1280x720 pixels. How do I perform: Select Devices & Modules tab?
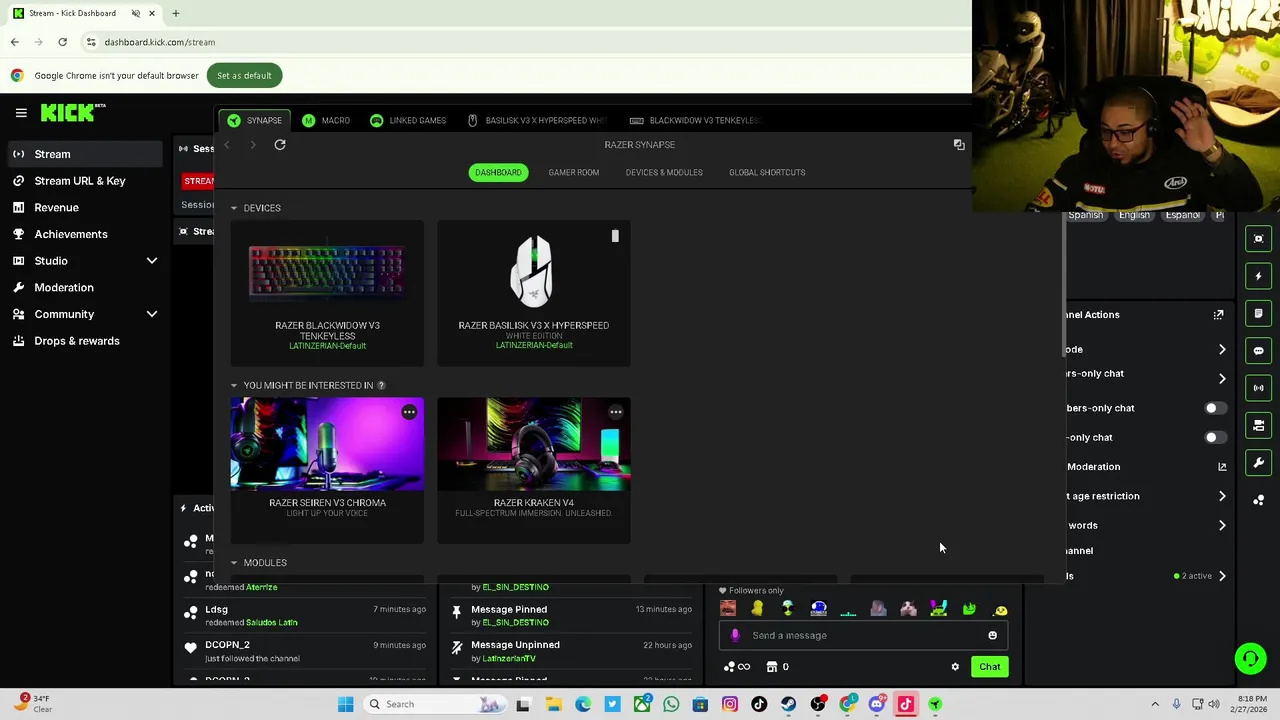tap(664, 172)
